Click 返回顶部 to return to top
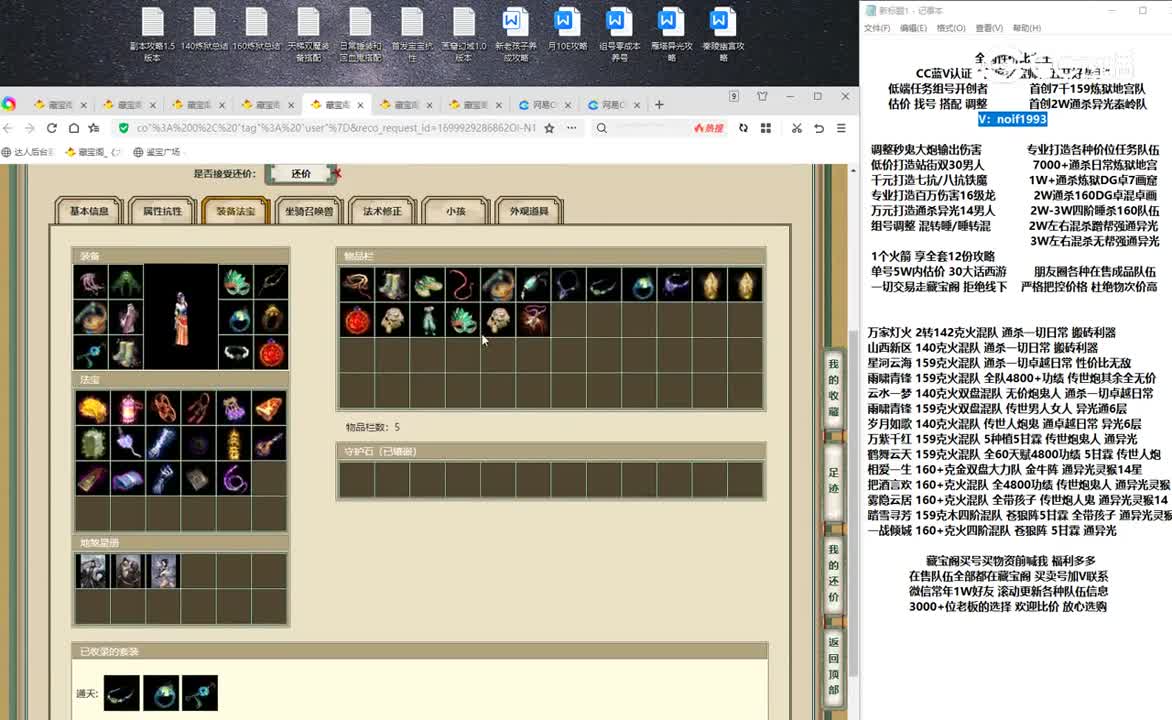 [833, 665]
